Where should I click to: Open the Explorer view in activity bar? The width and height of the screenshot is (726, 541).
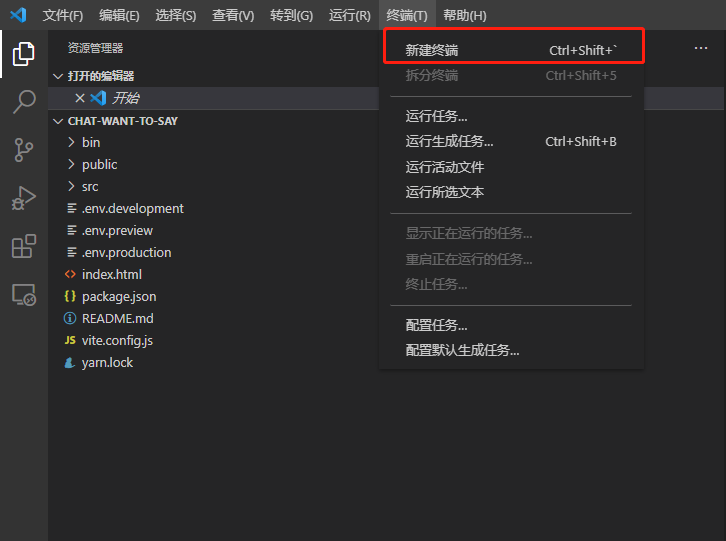click(x=24, y=54)
